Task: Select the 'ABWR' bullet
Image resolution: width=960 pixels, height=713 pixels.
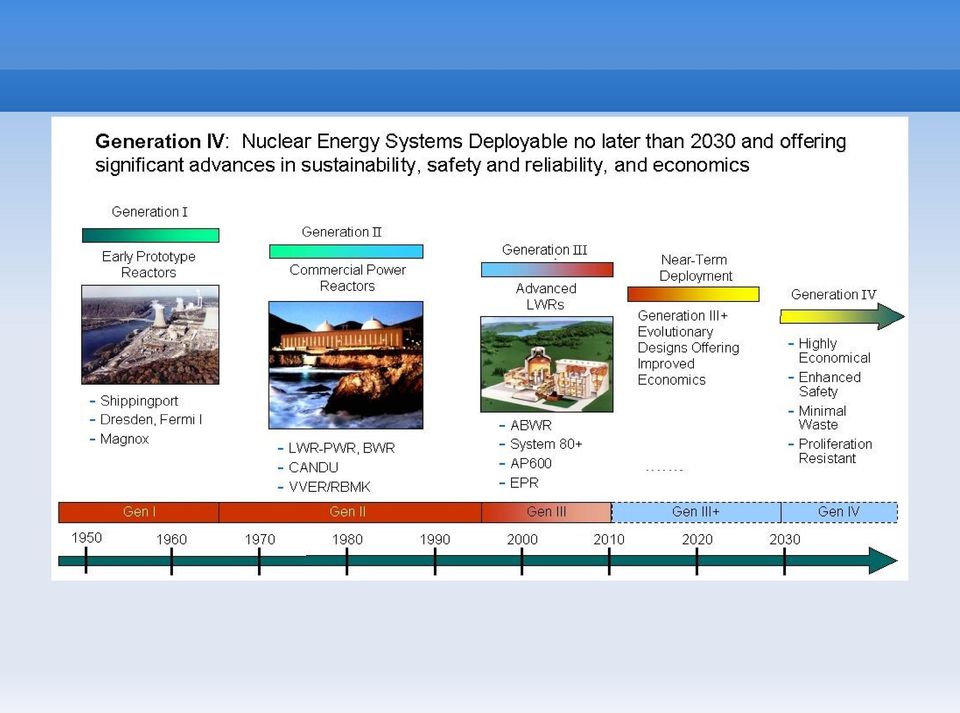Action: (x=525, y=425)
